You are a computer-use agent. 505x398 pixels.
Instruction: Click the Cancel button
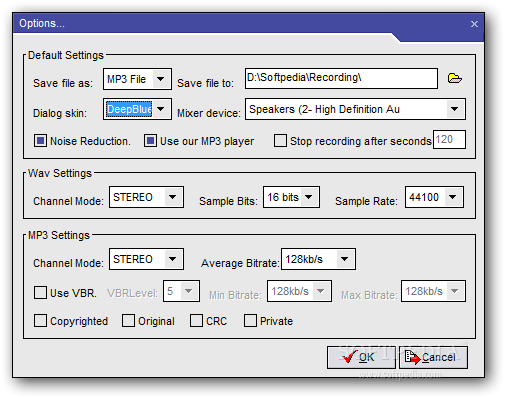point(433,357)
